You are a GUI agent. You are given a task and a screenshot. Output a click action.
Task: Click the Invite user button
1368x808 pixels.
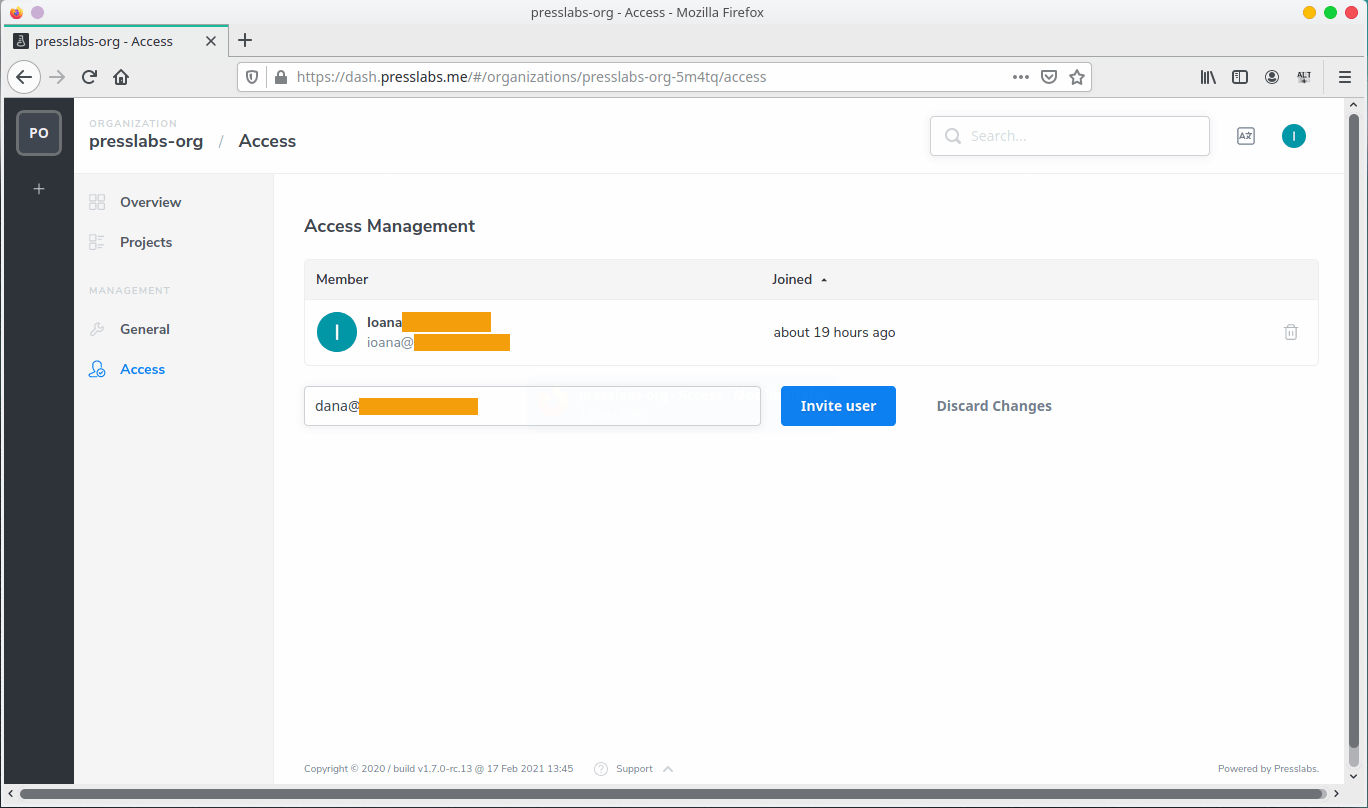(x=838, y=406)
